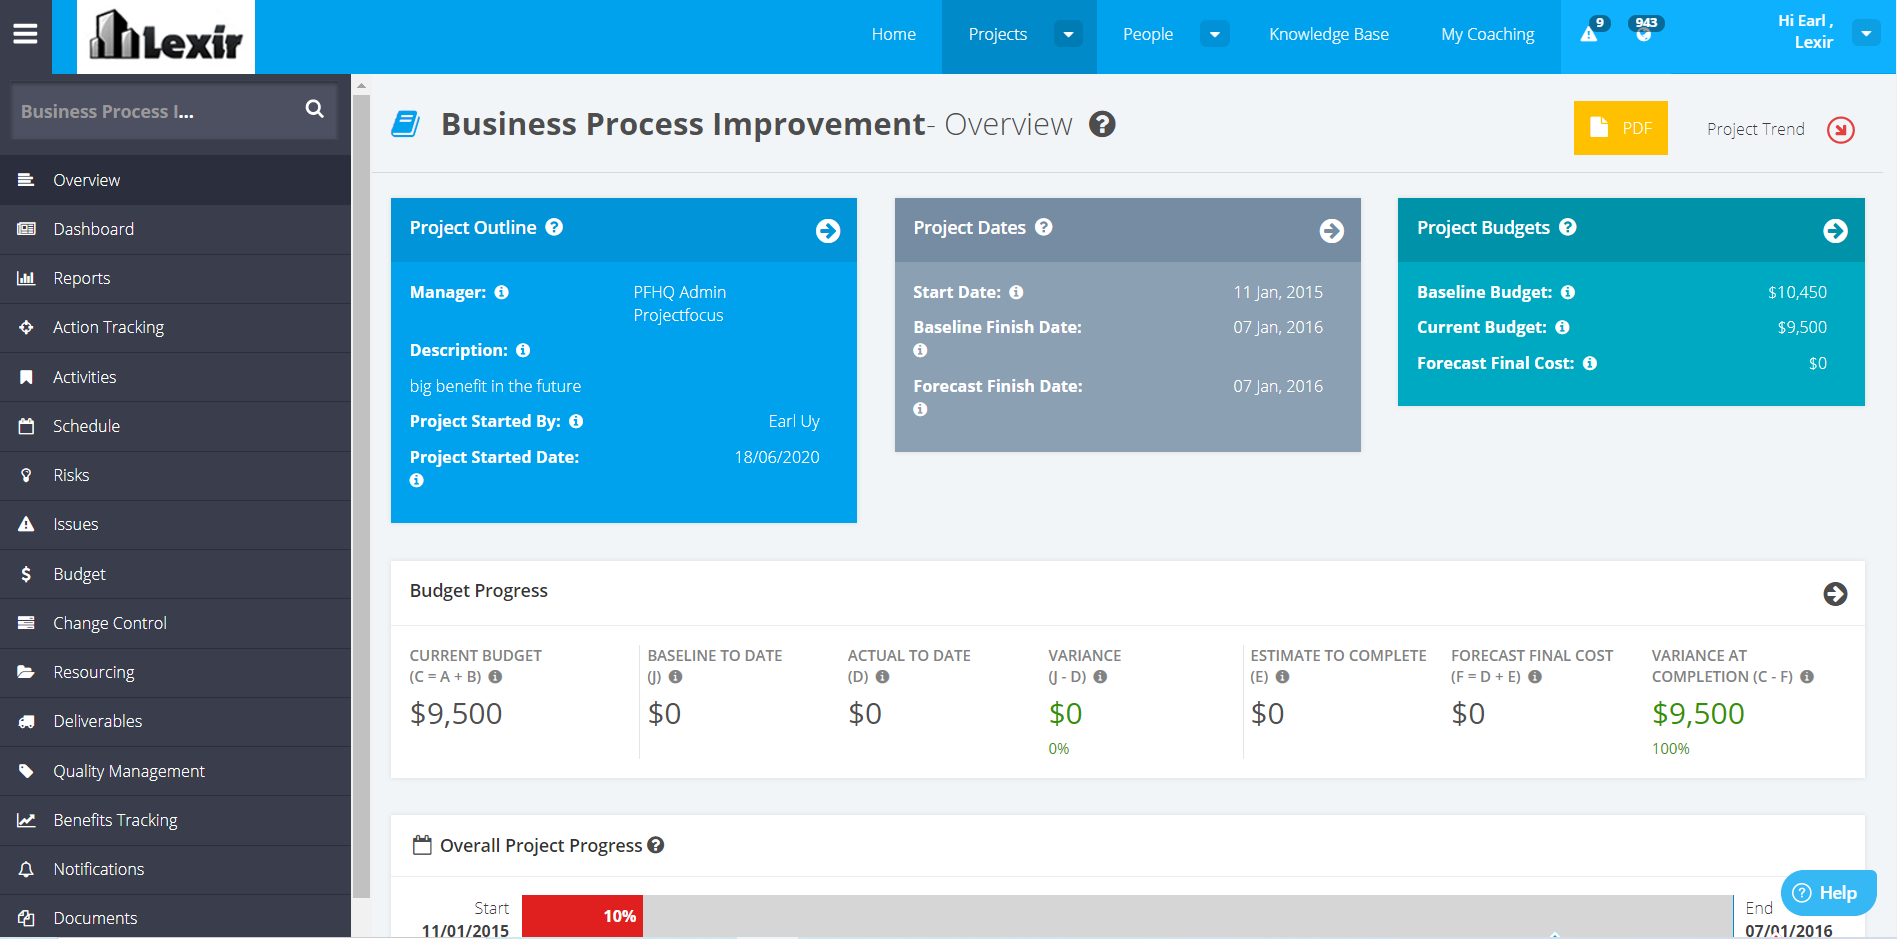This screenshot has width=1897, height=939.
Task: Open Project Budgets arrow icon
Action: click(1835, 231)
